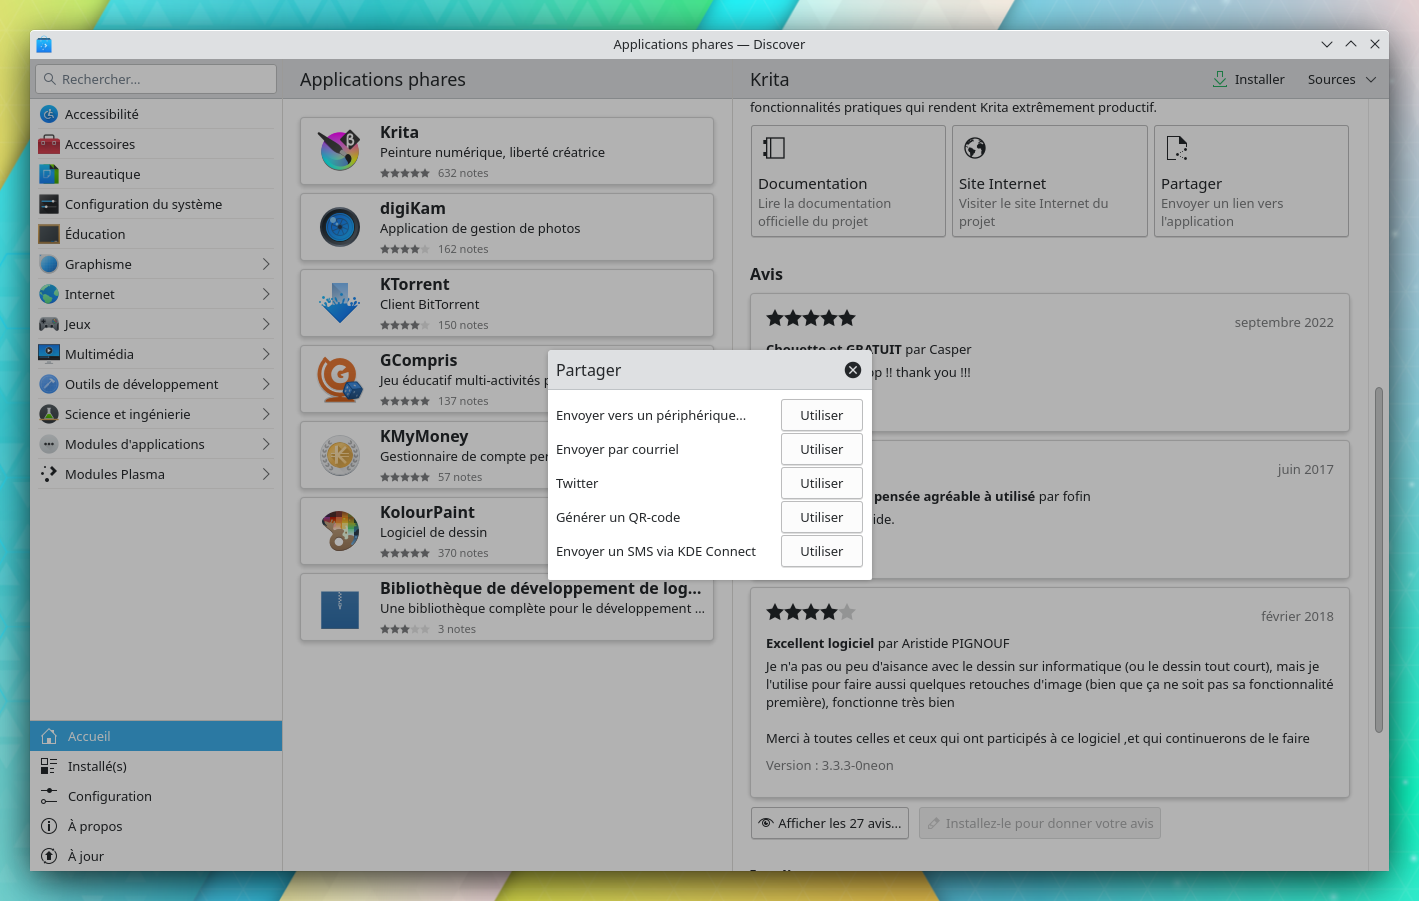Use Twitter sharing option

[821, 483]
